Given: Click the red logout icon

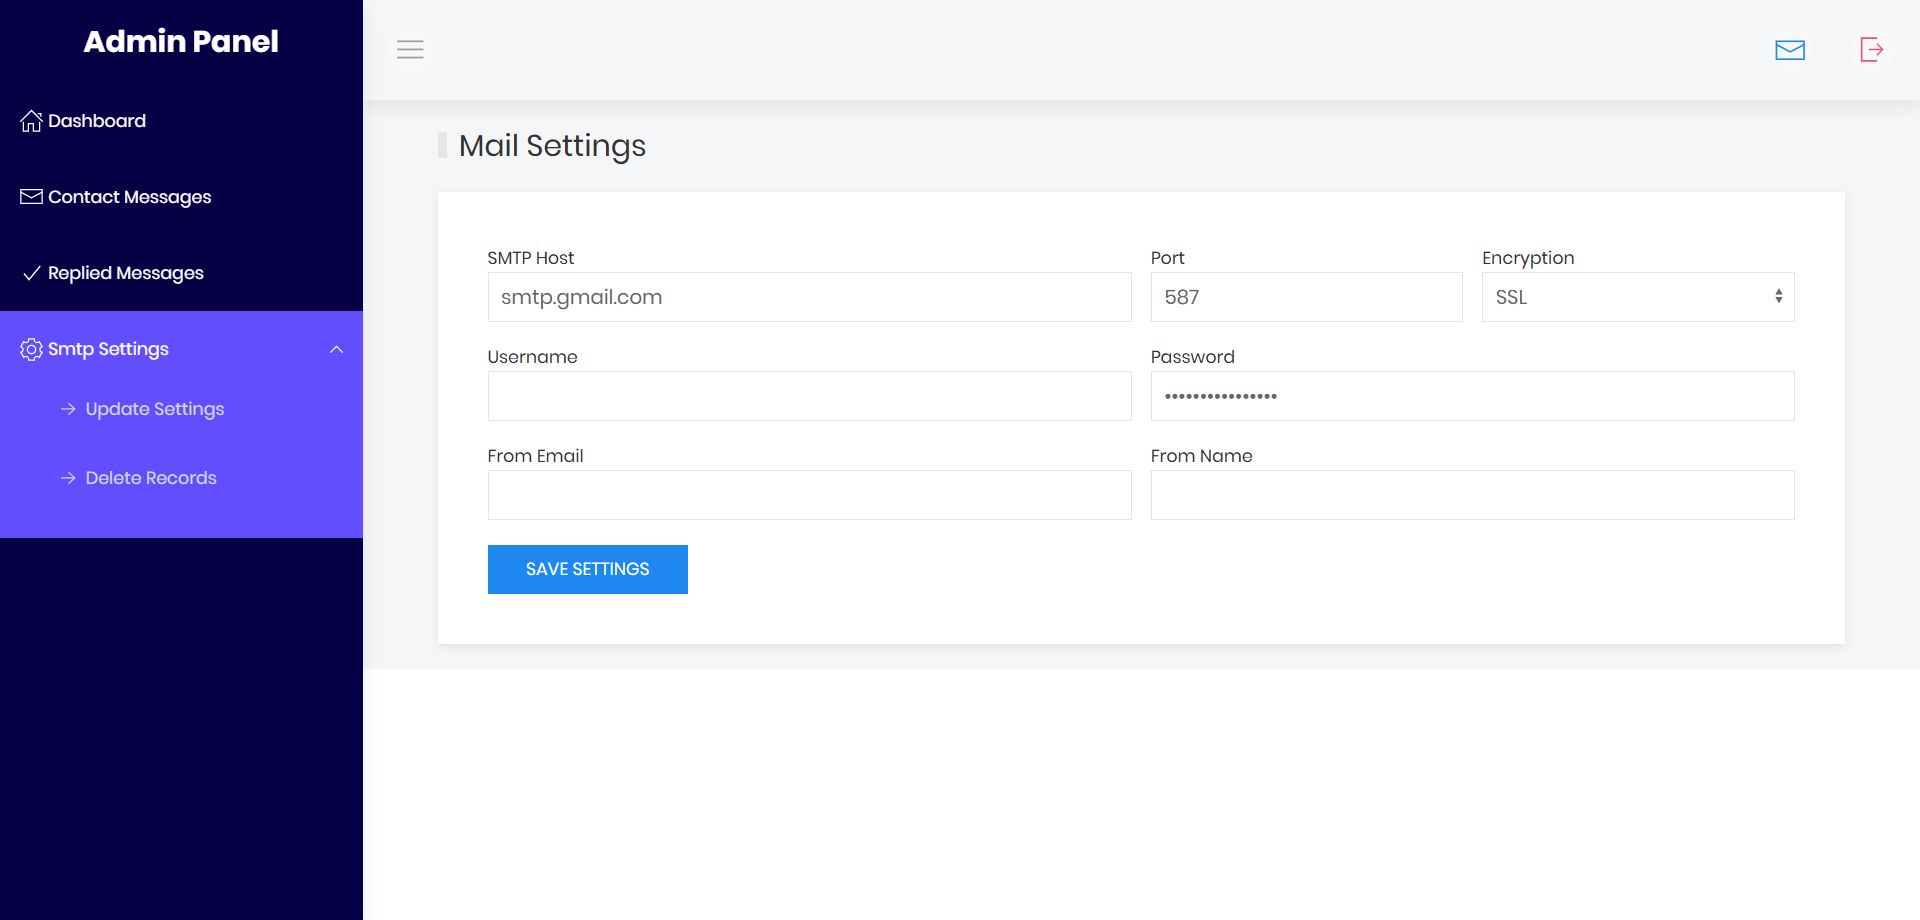Looking at the screenshot, I should pos(1871,49).
